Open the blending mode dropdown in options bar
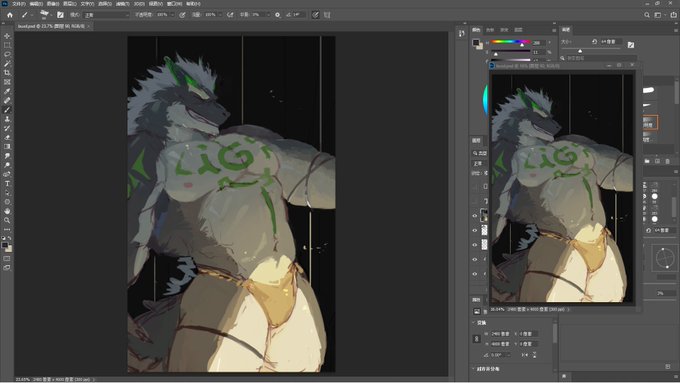The height and width of the screenshot is (383, 680). pyautogui.click(x=106, y=15)
